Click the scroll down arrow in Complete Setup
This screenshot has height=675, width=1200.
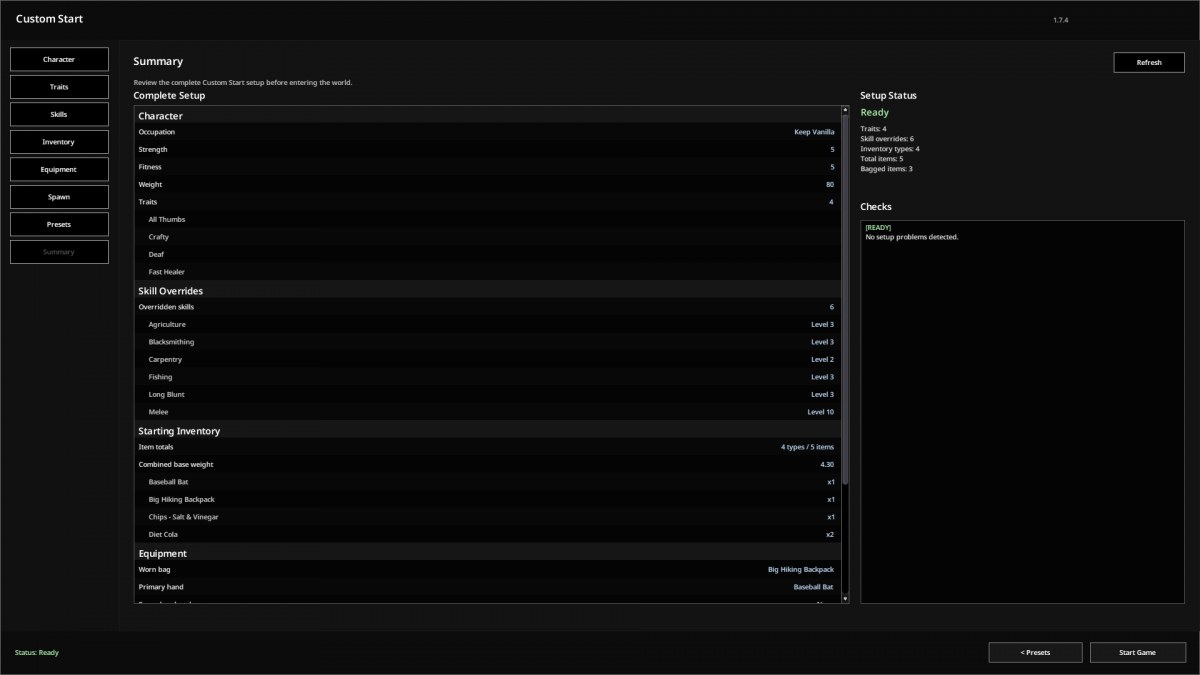point(845,598)
